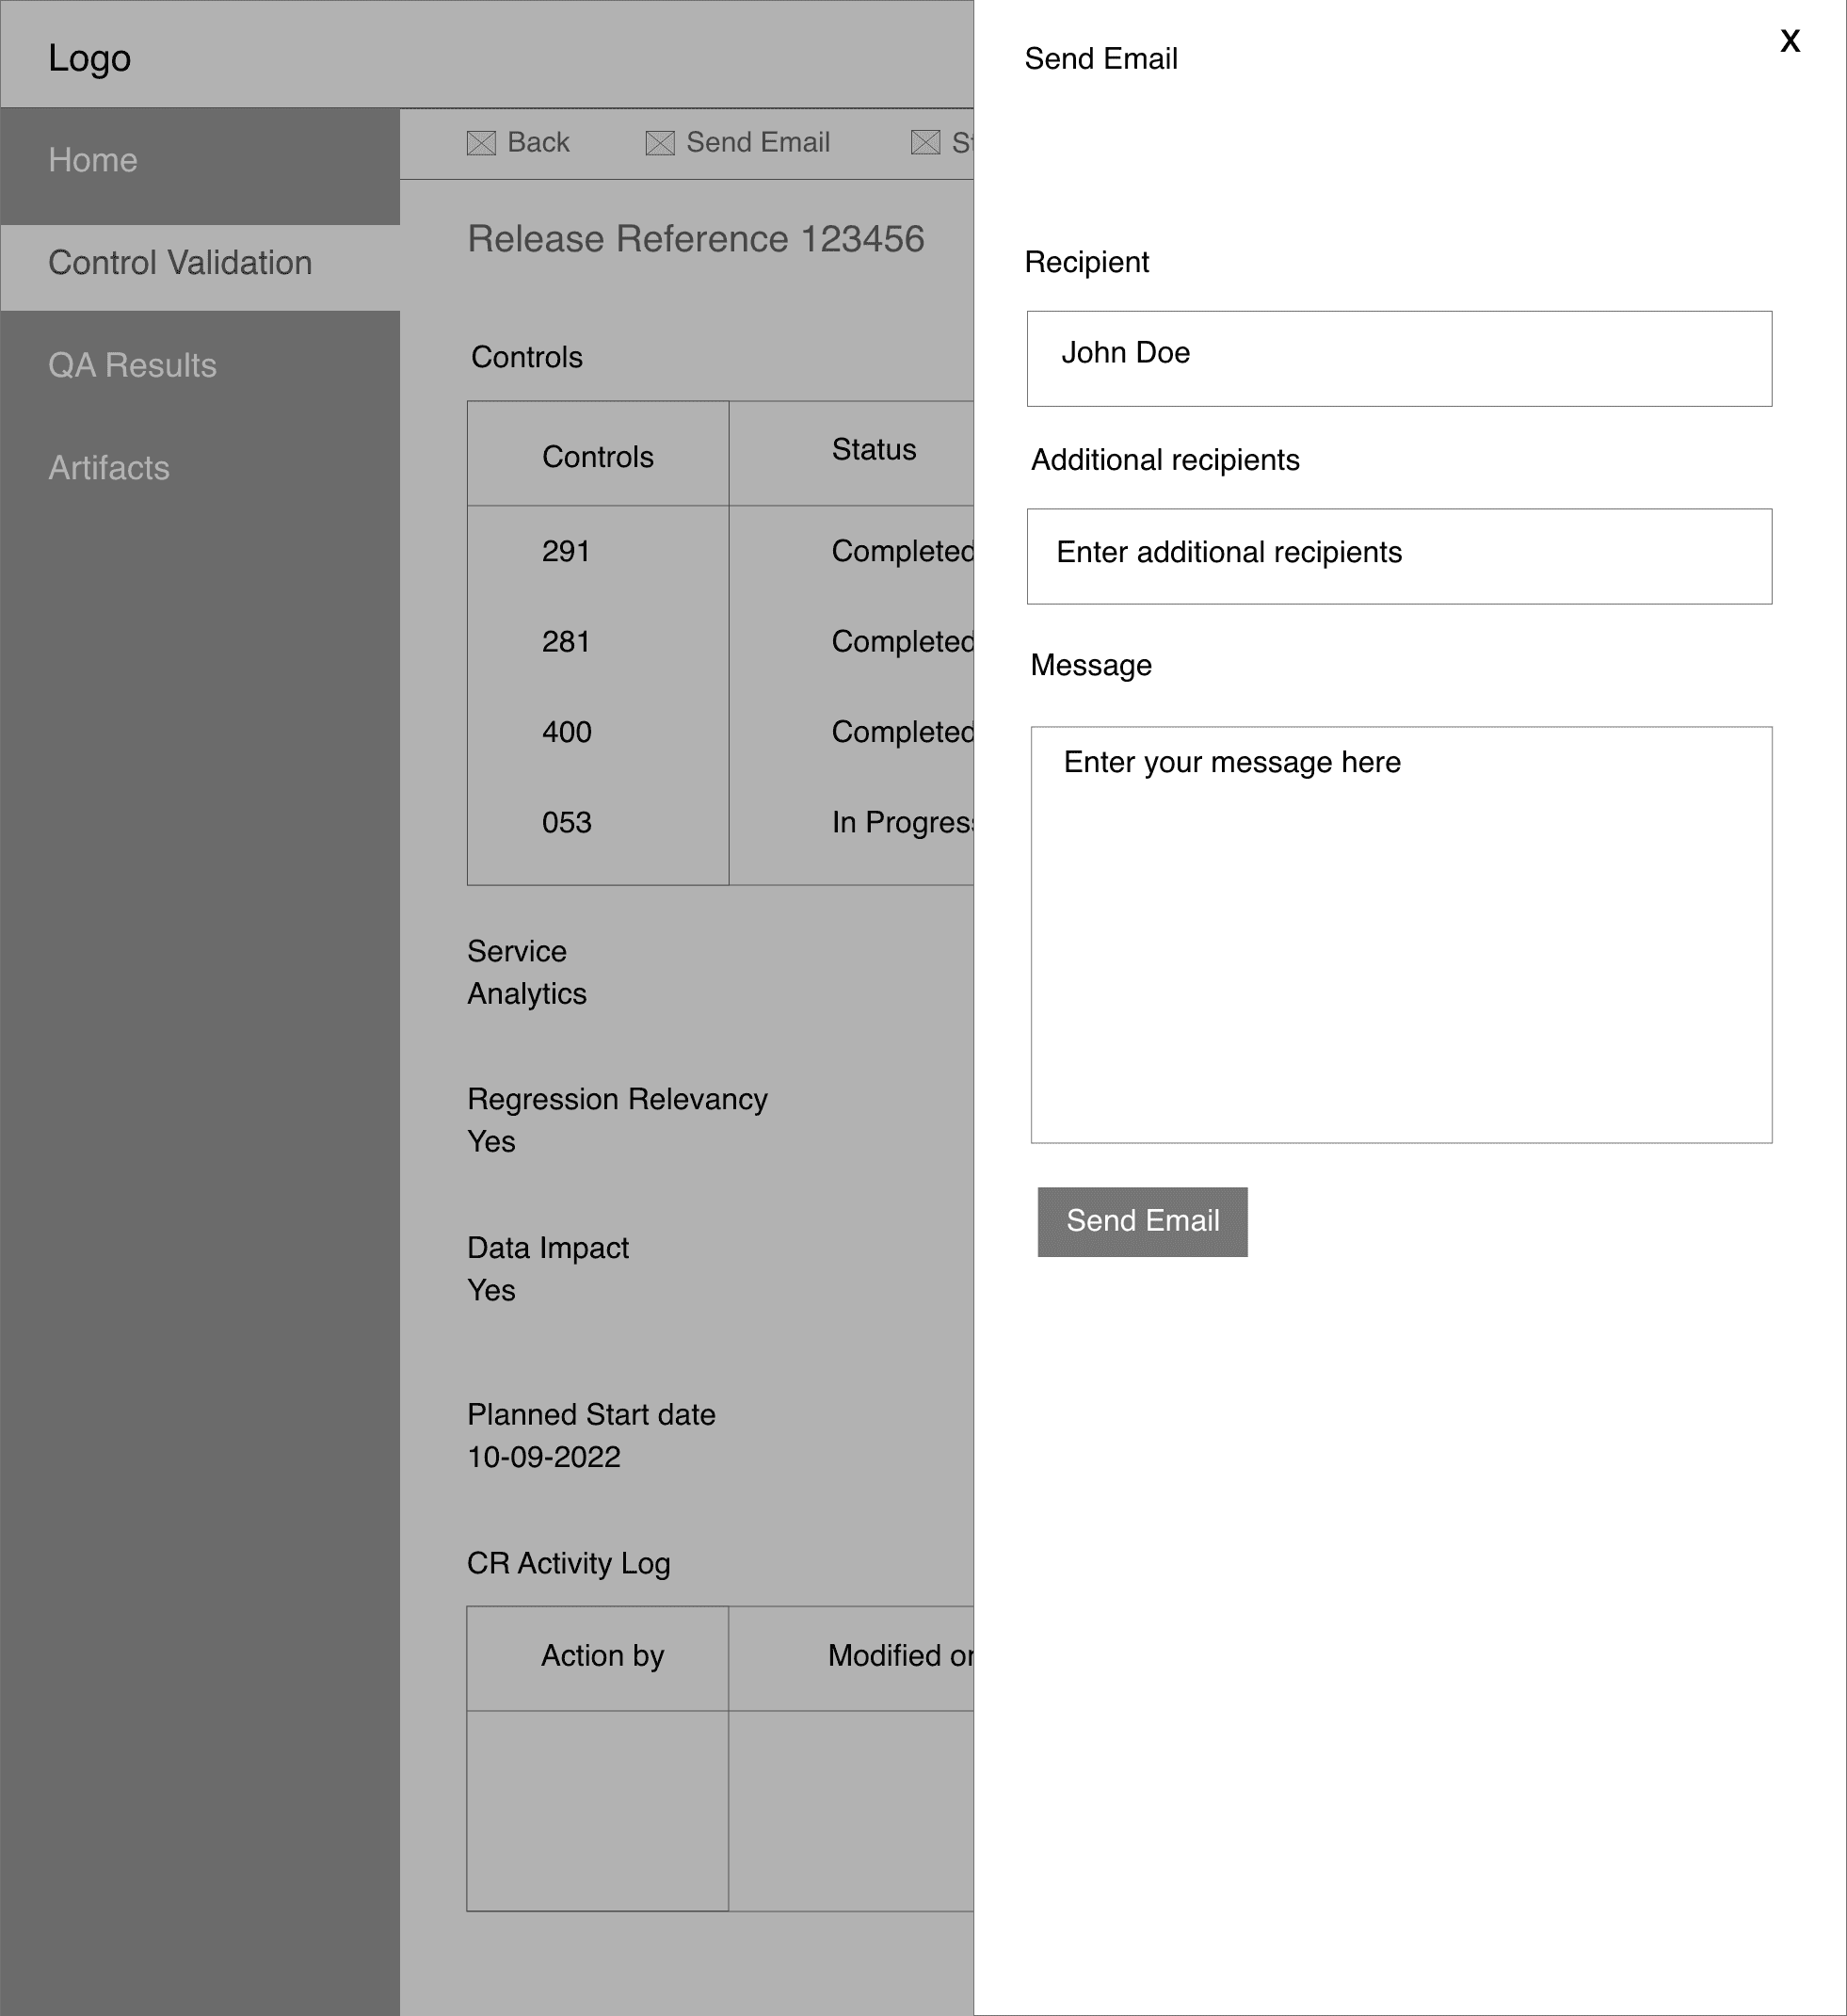
Task: Click Send Email text in toolbar
Action: click(757, 142)
